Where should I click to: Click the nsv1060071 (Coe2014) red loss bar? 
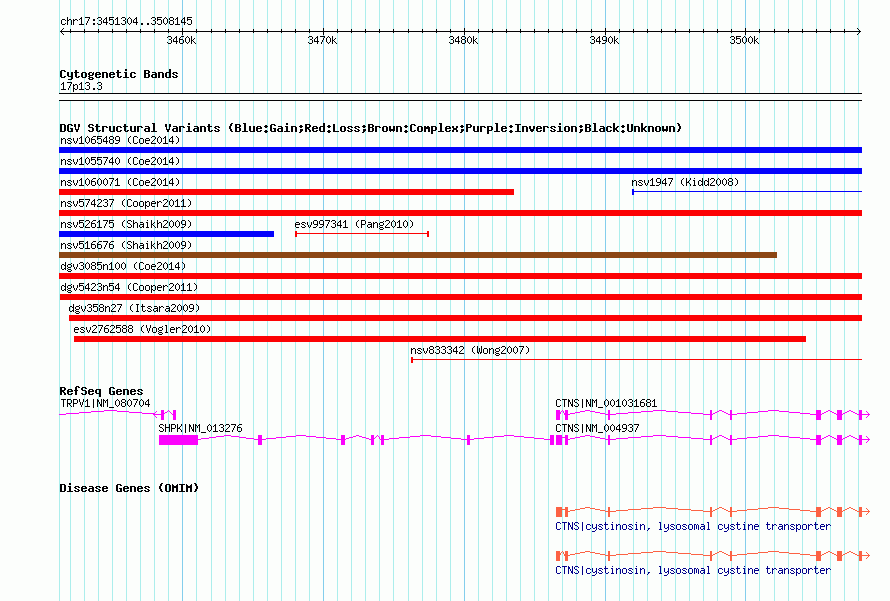(x=287, y=192)
